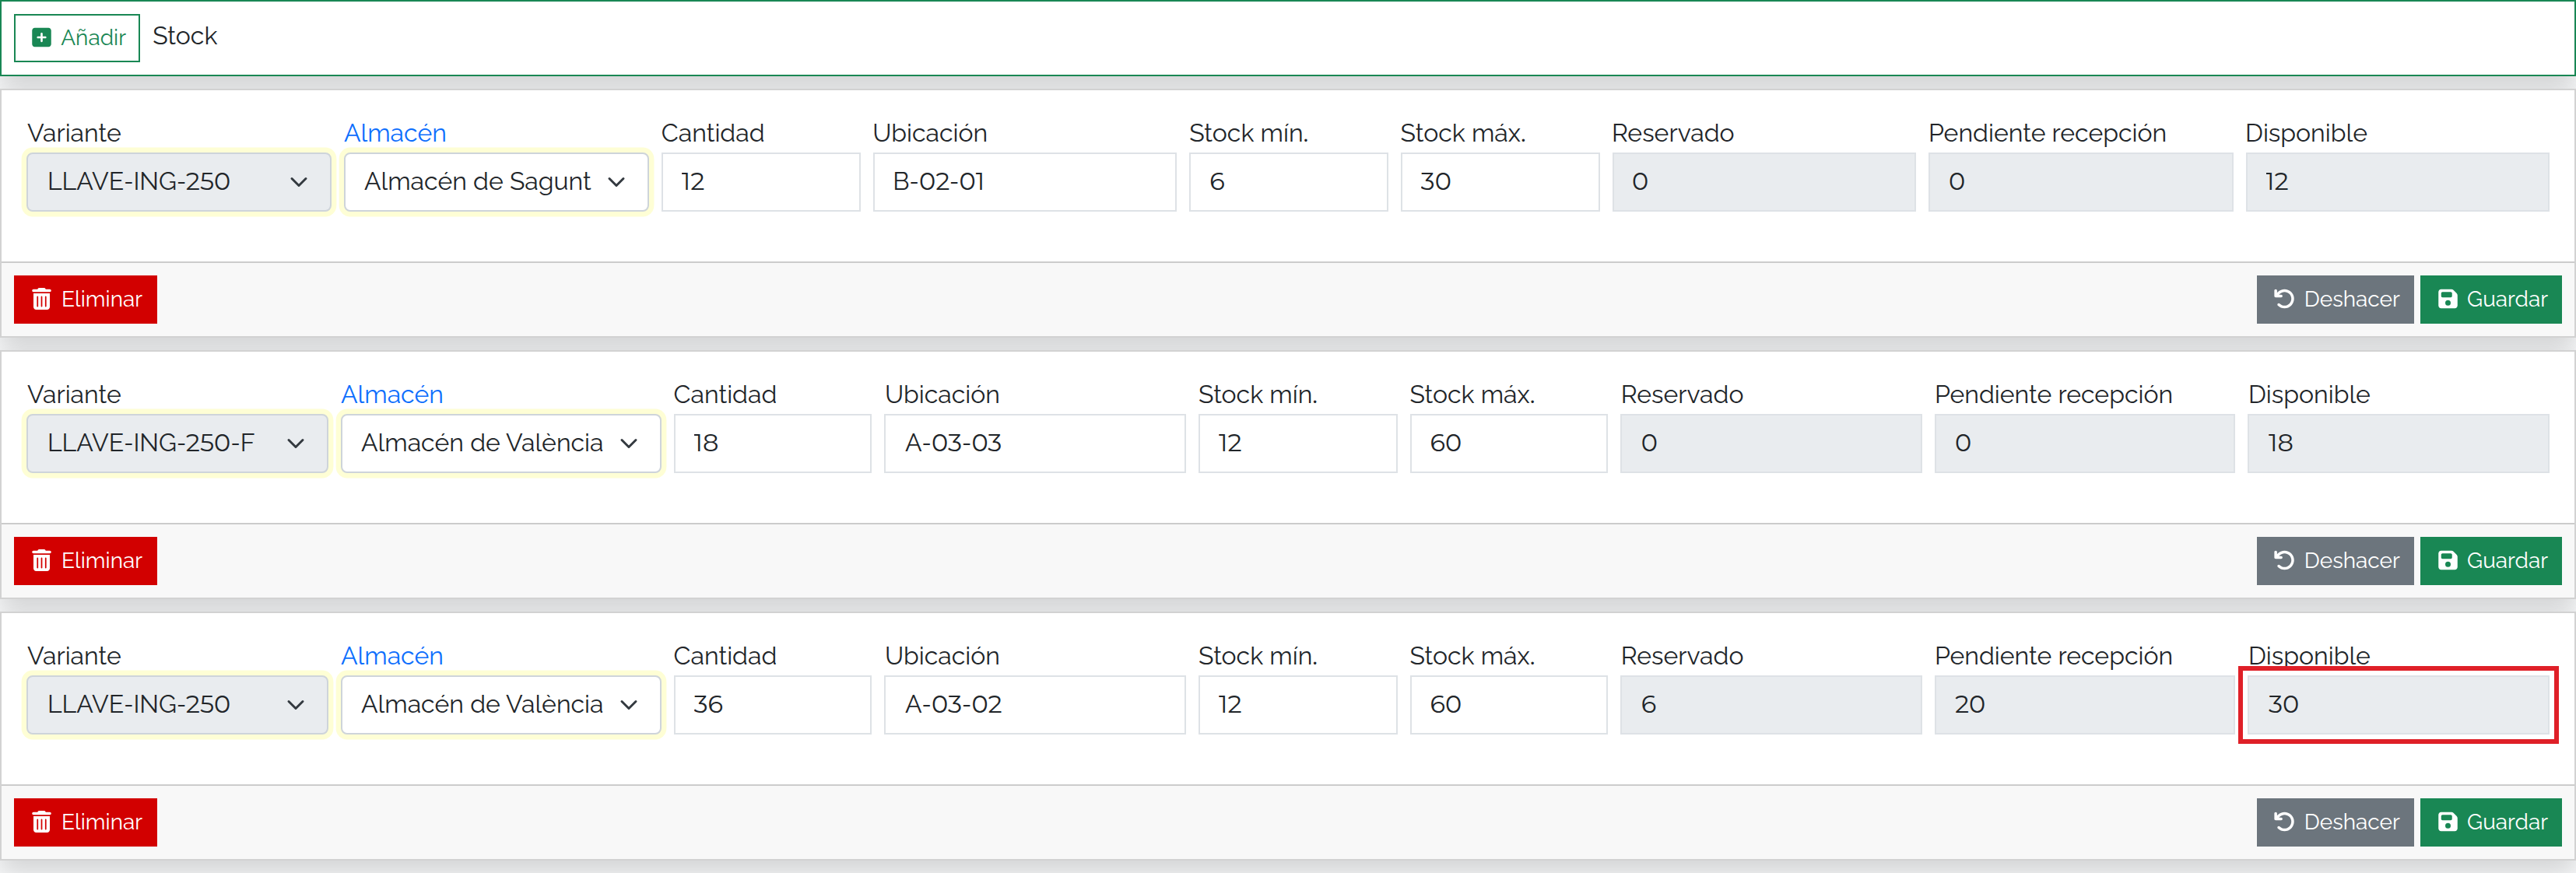Save the Almacén de Sagunt stock row
Viewport: 2576px width, 873px height.
(x=2490, y=299)
